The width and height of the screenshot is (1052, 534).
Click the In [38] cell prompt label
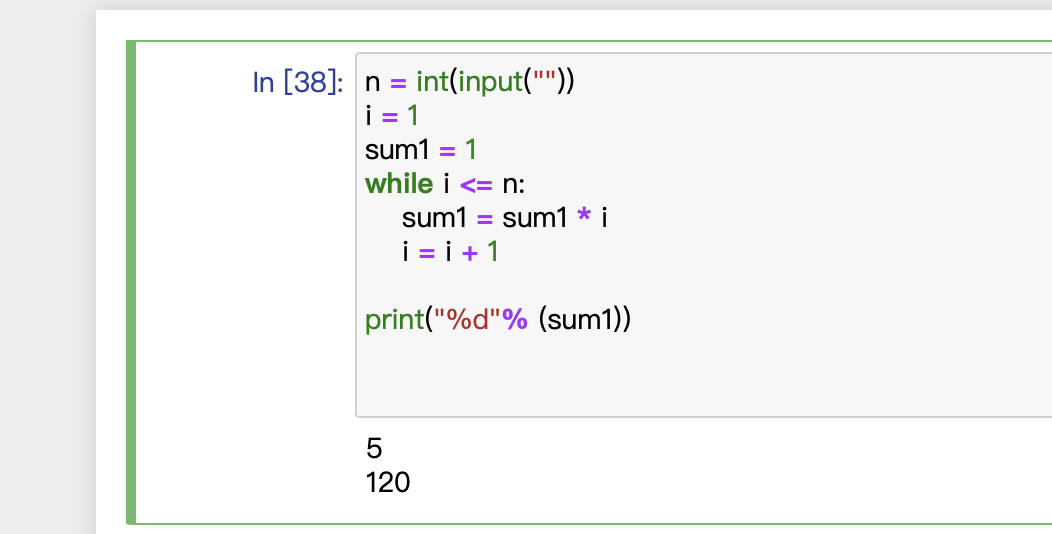[298, 83]
